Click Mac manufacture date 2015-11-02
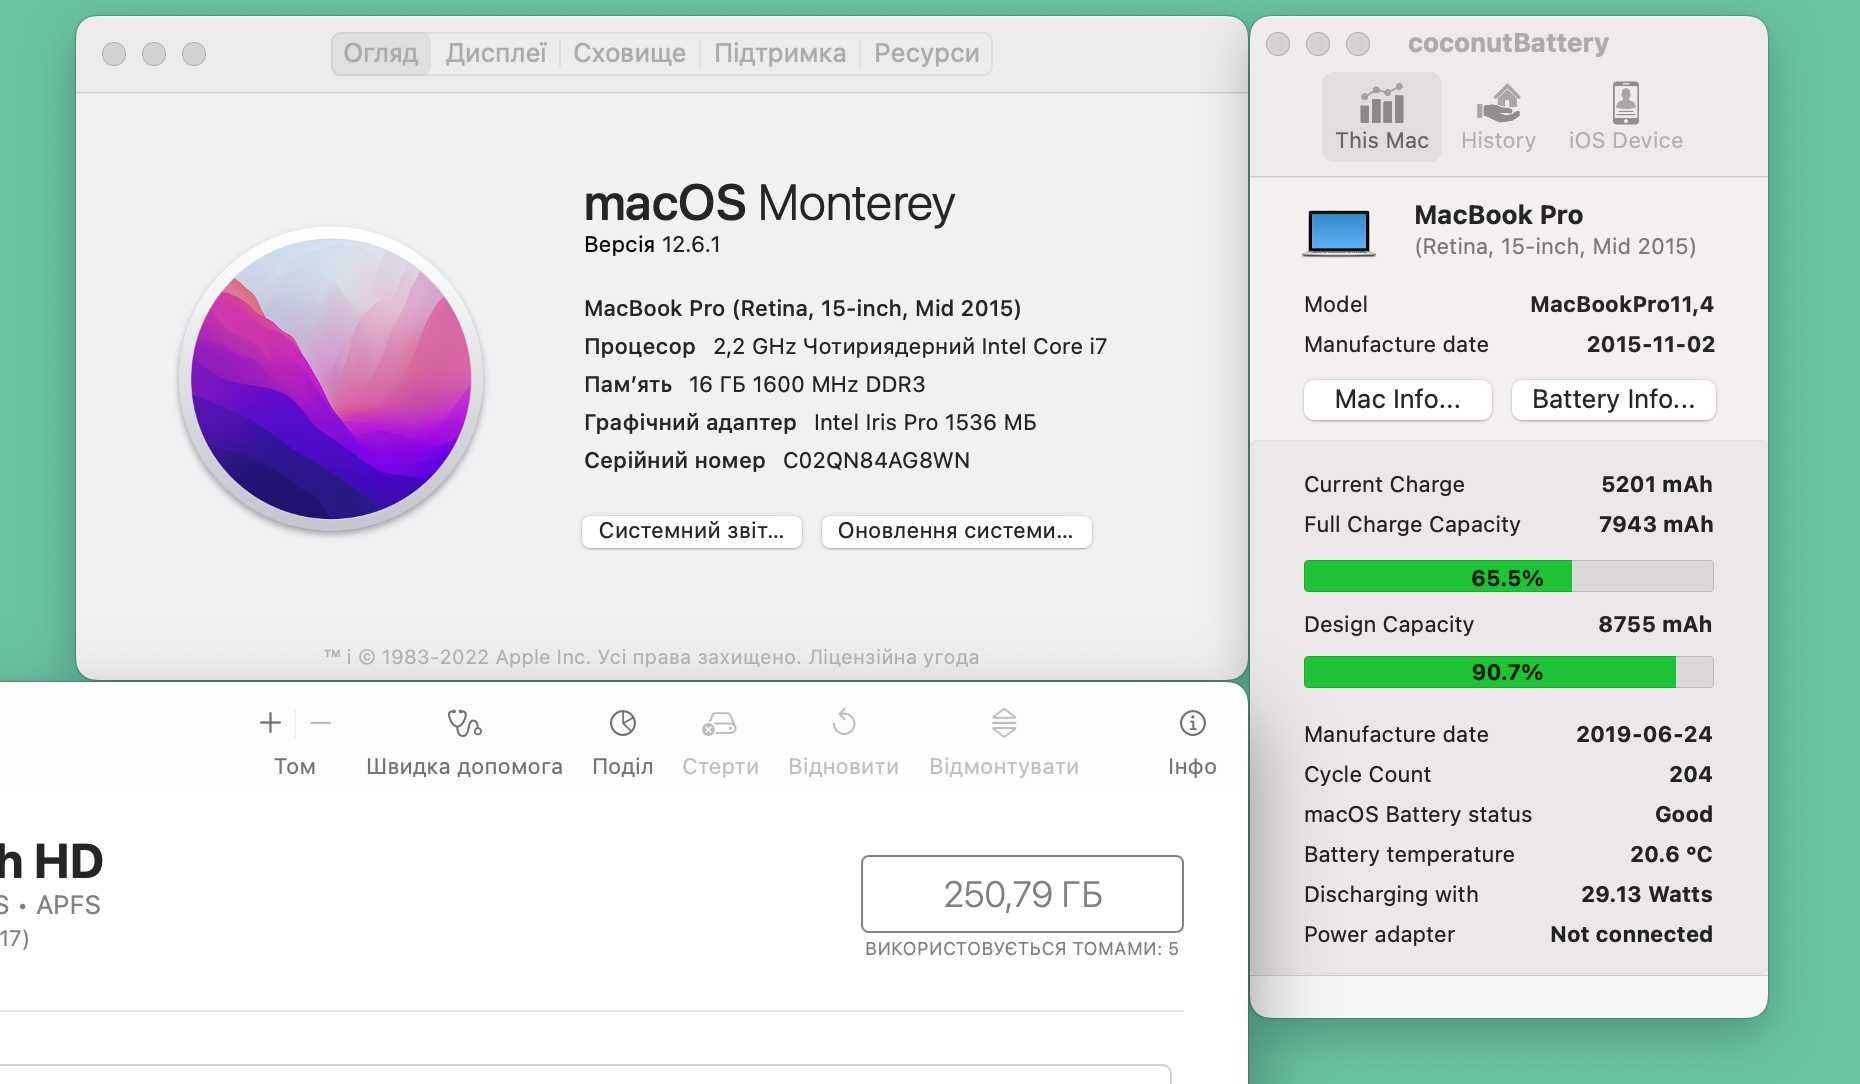Screen dimensions: 1860x1084 pos(1650,345)
